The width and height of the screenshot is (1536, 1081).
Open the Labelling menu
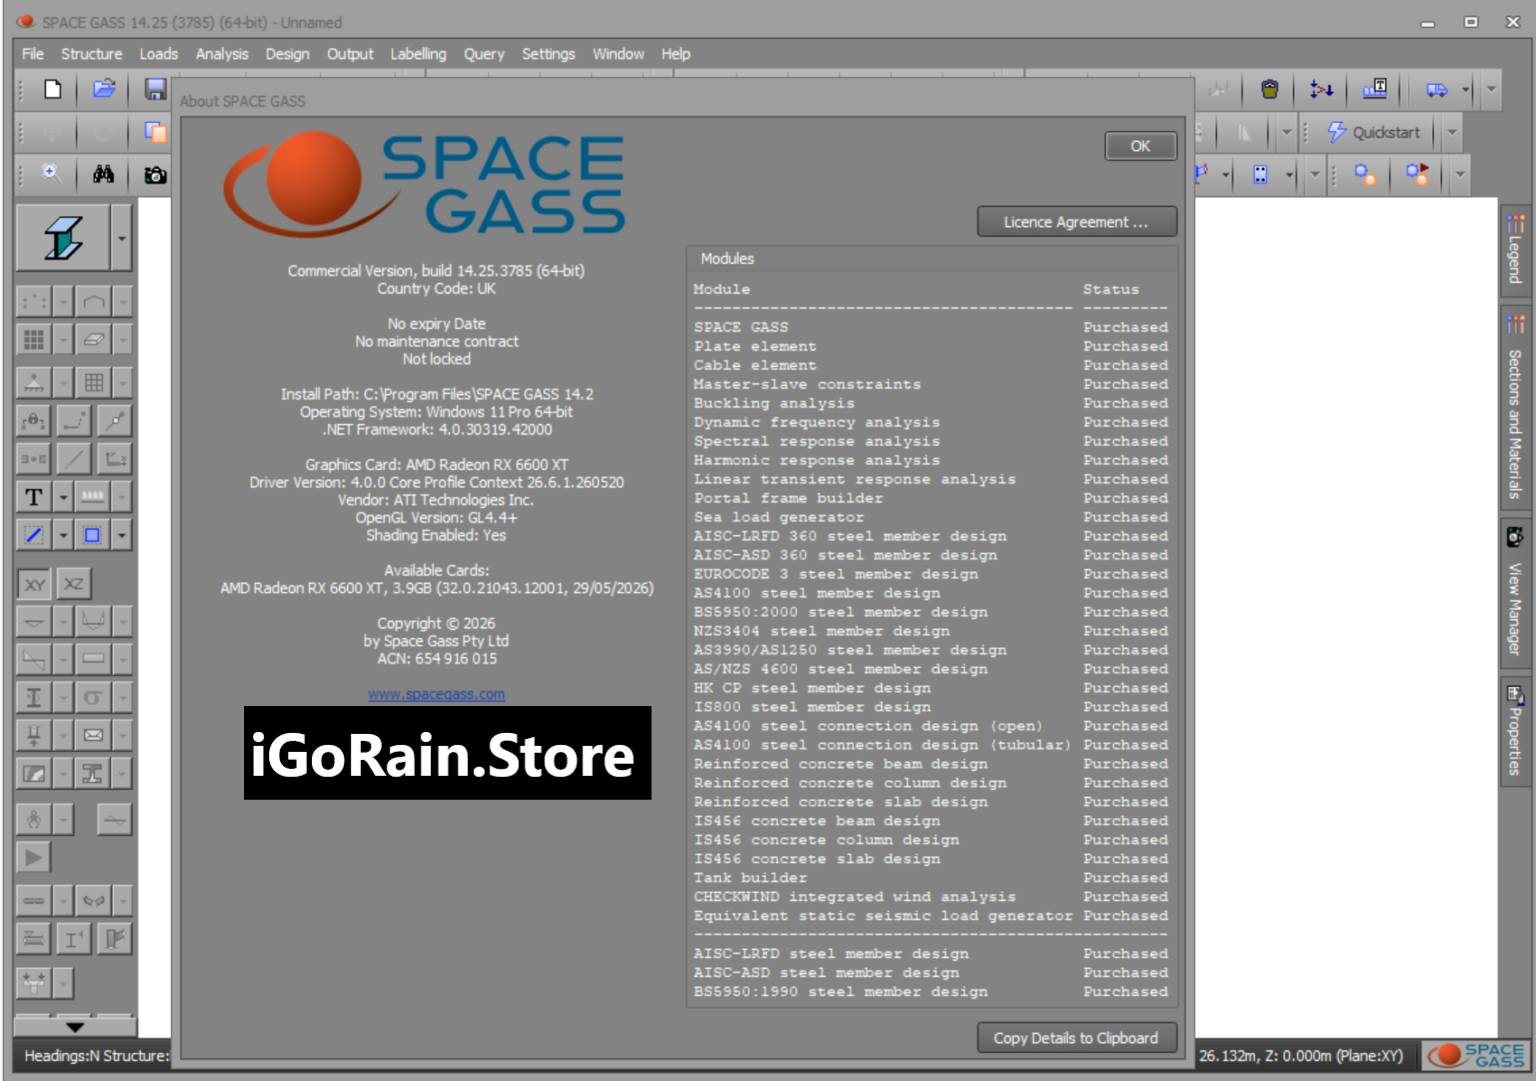coord(418,54)
